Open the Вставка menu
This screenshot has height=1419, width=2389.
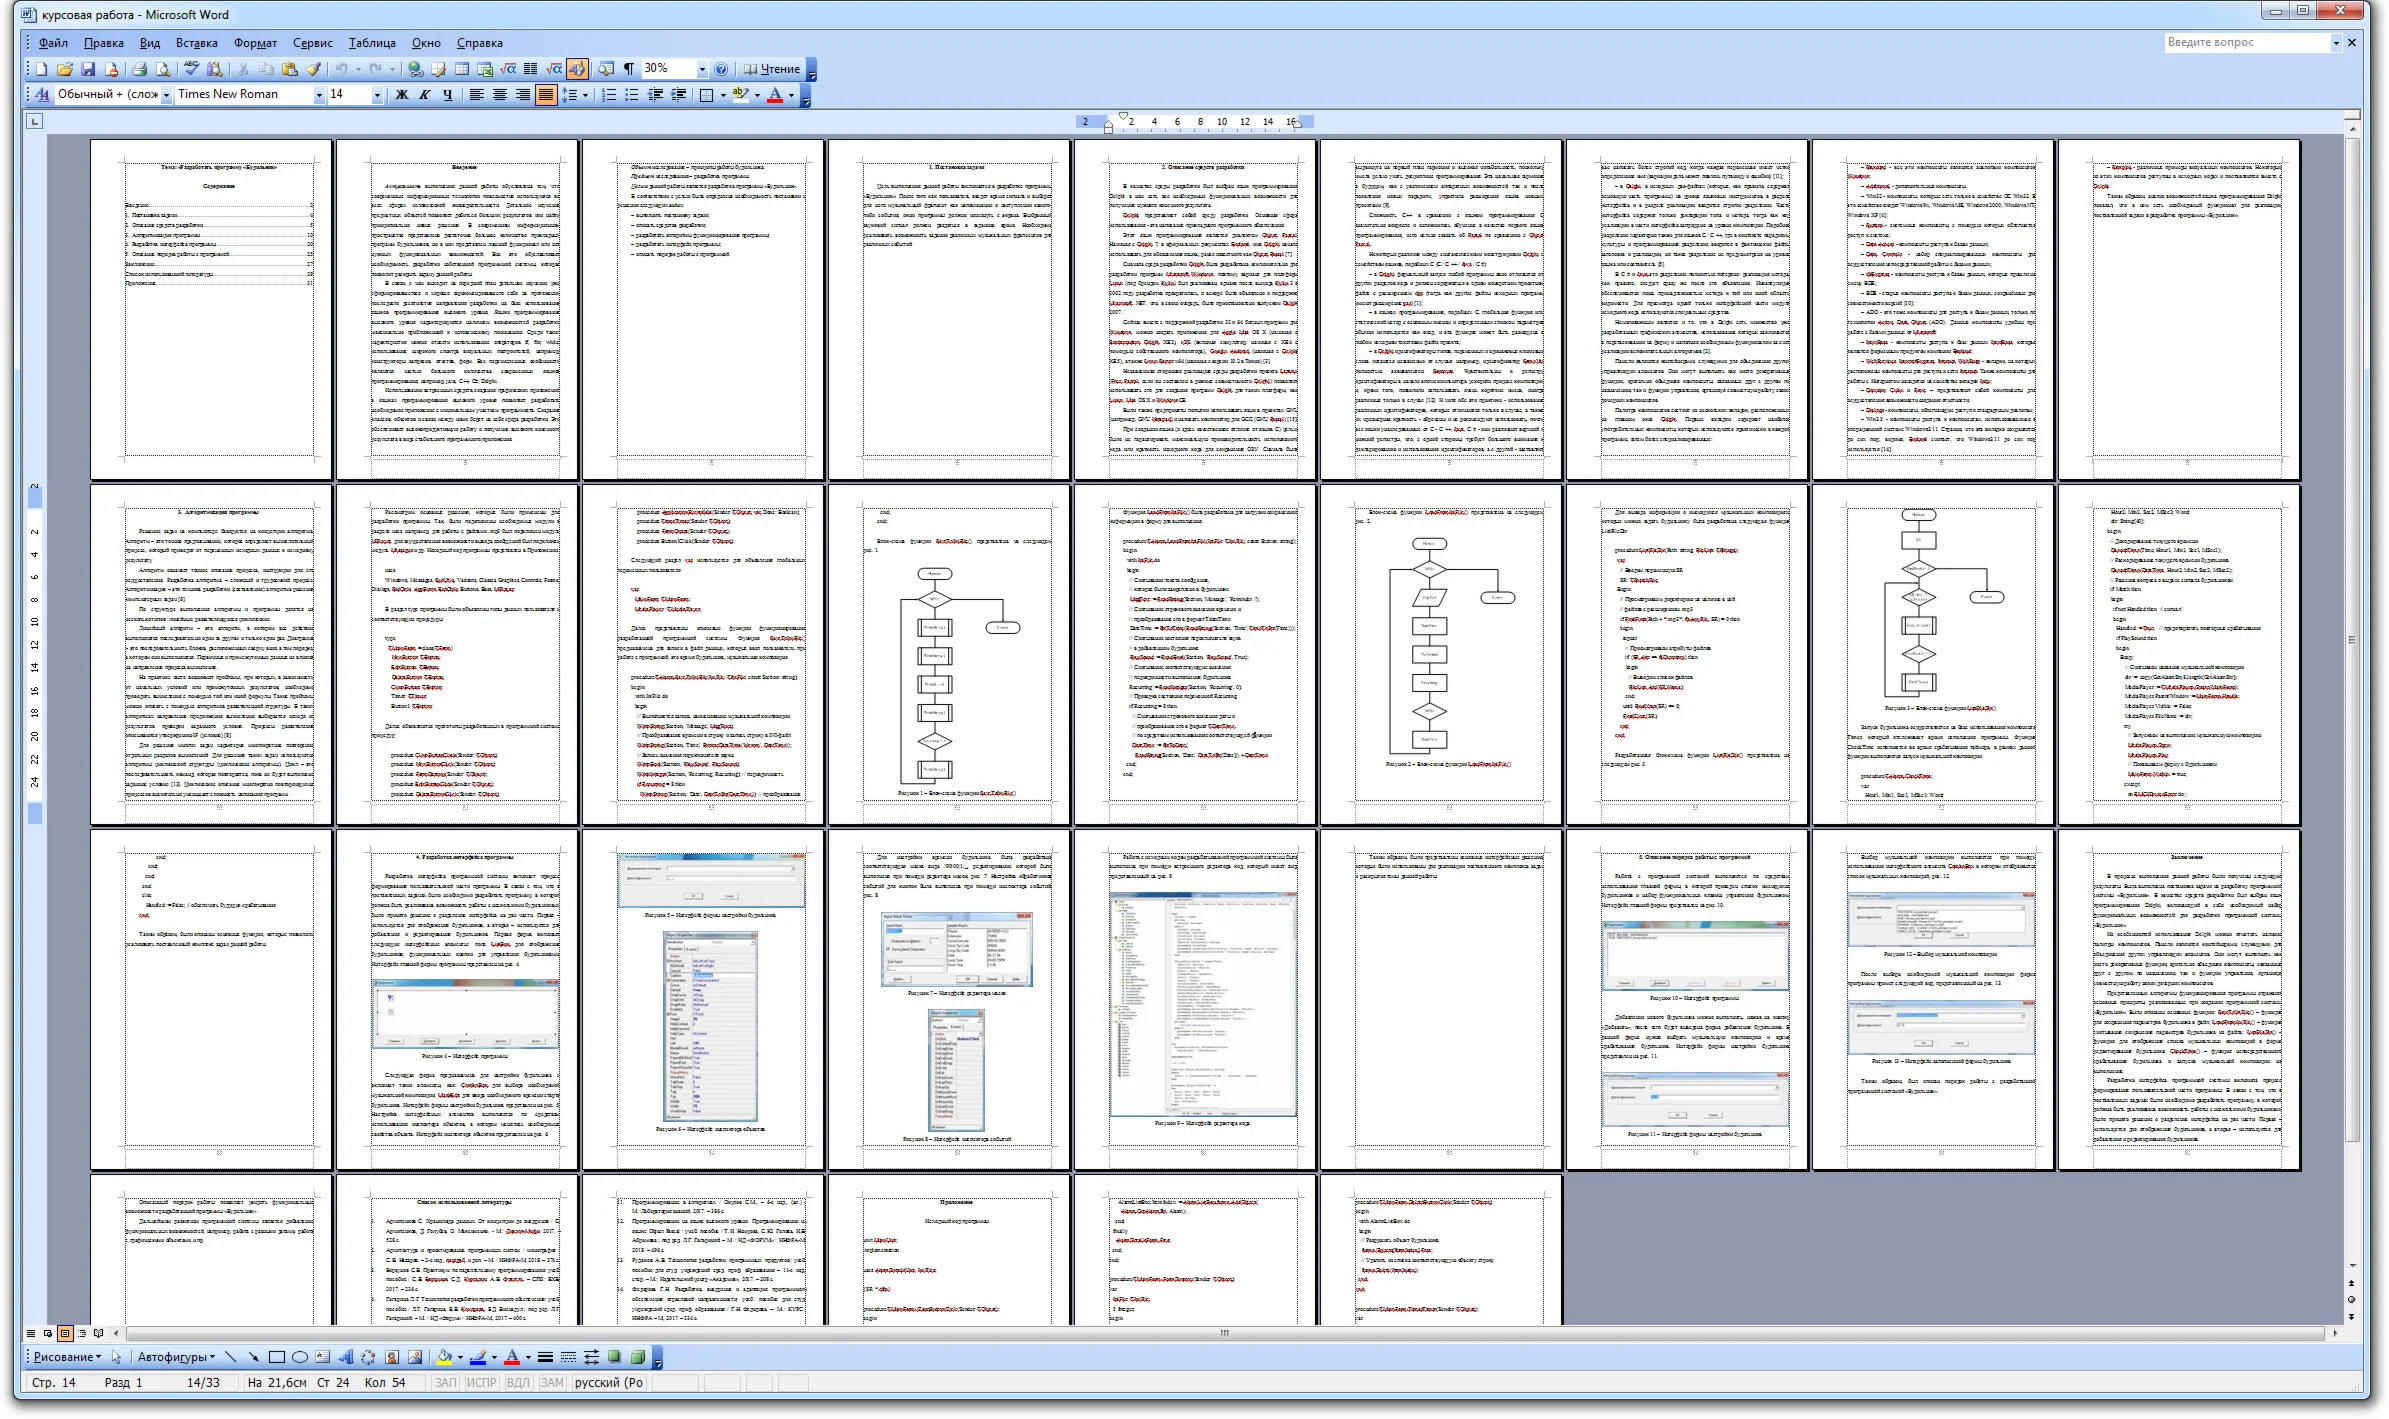tap(196, 43)
